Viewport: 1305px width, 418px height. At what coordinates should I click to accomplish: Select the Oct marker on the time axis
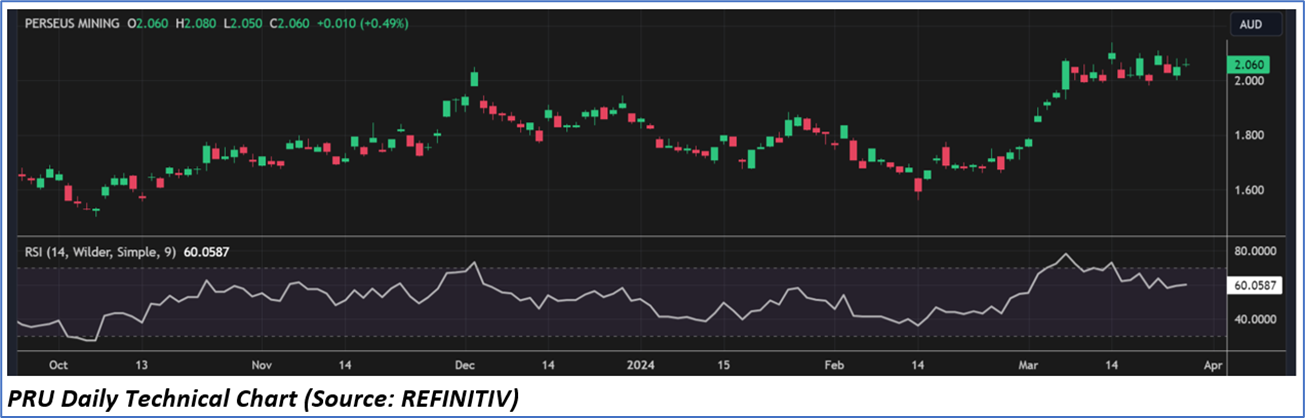pos(57,364)
